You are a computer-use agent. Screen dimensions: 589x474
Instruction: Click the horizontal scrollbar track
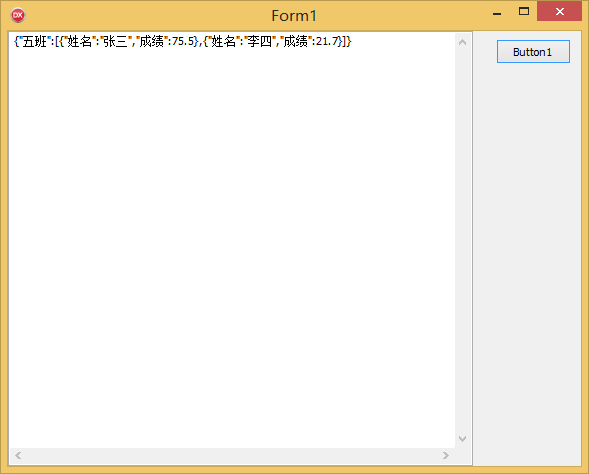(232, 456)
